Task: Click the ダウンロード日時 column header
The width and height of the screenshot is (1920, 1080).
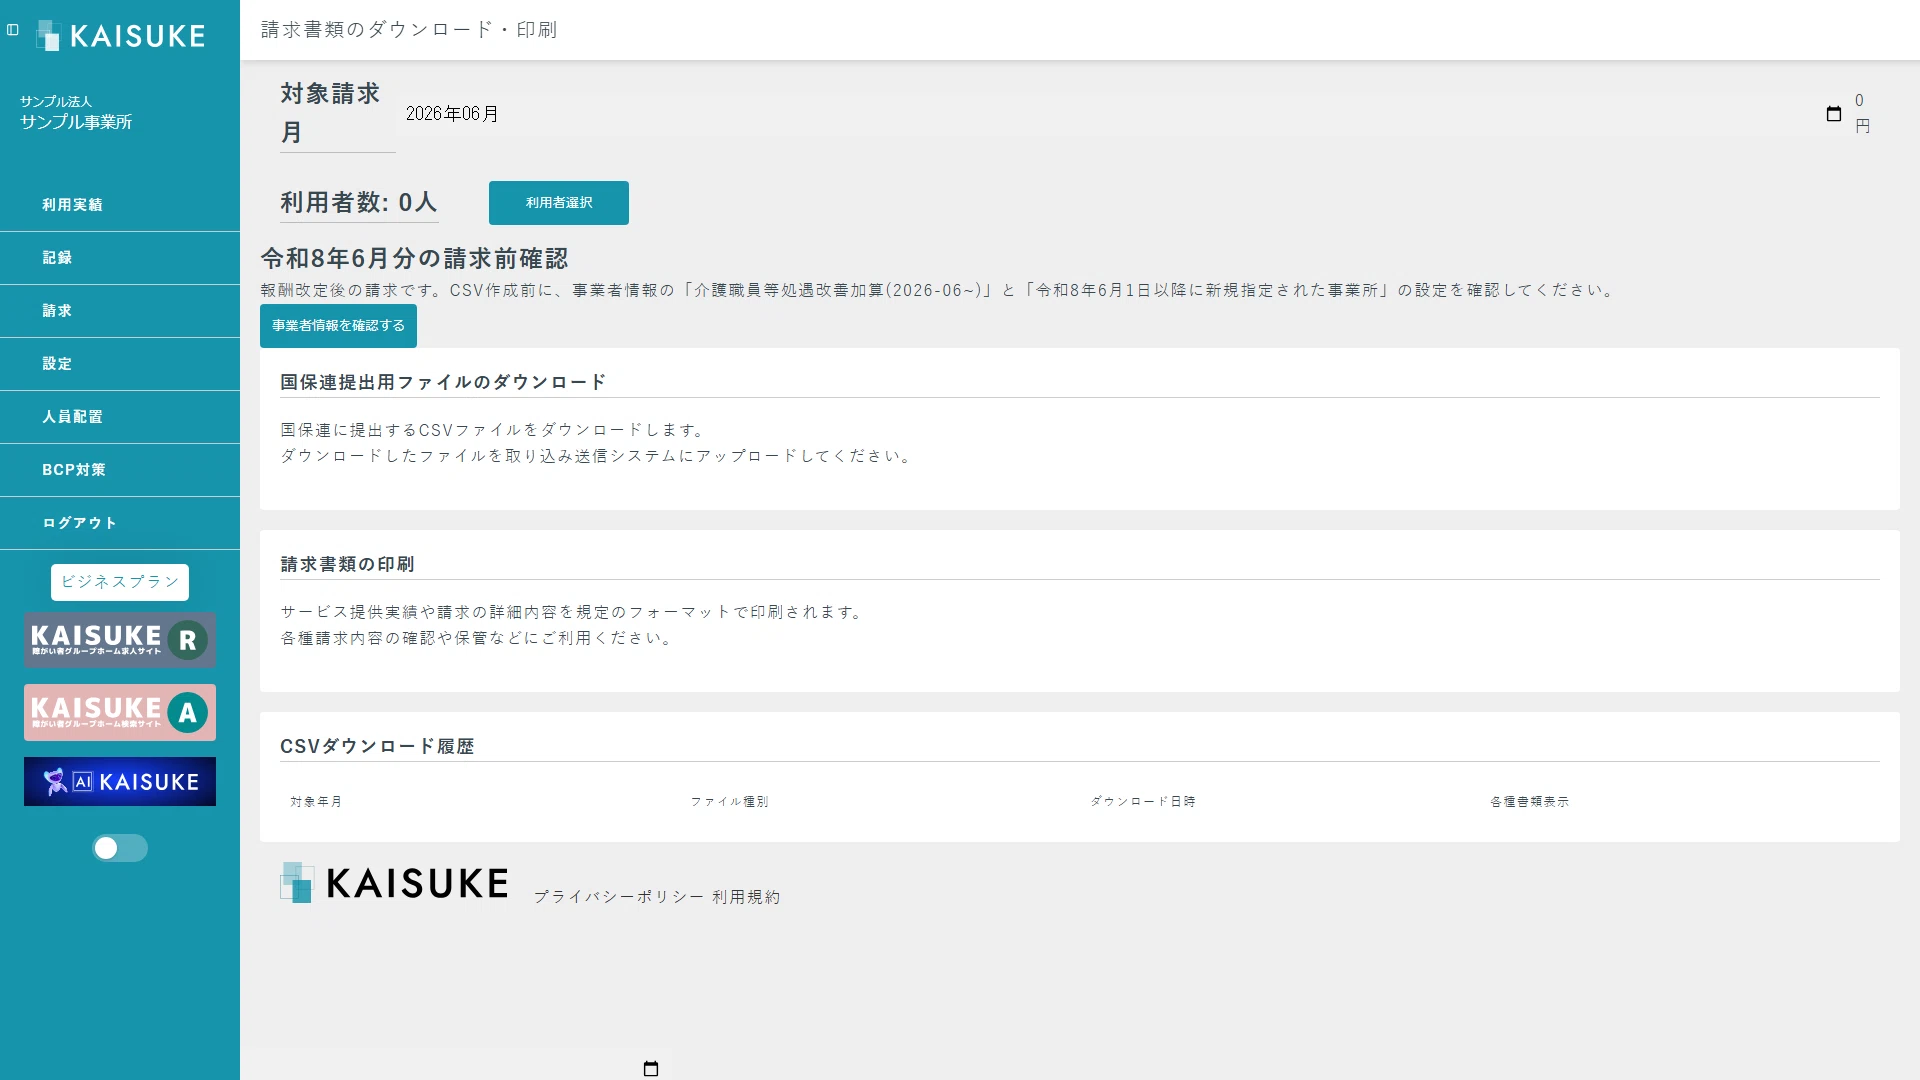Action: [x=1143, y=802]
